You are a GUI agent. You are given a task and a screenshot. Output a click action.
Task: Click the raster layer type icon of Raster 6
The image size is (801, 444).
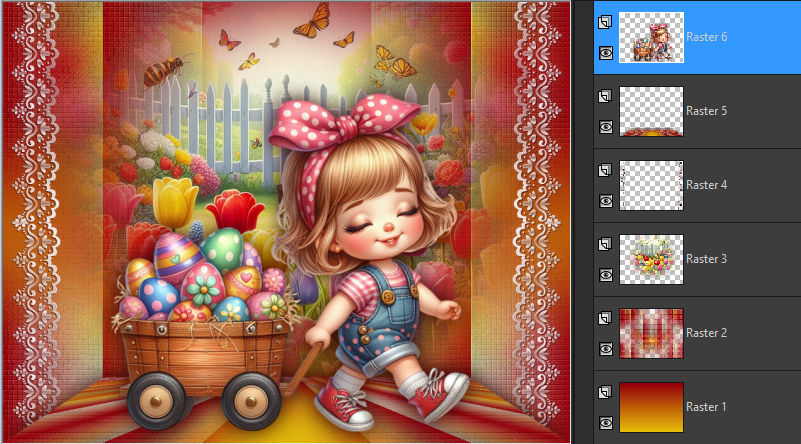[x=605, y=21]
